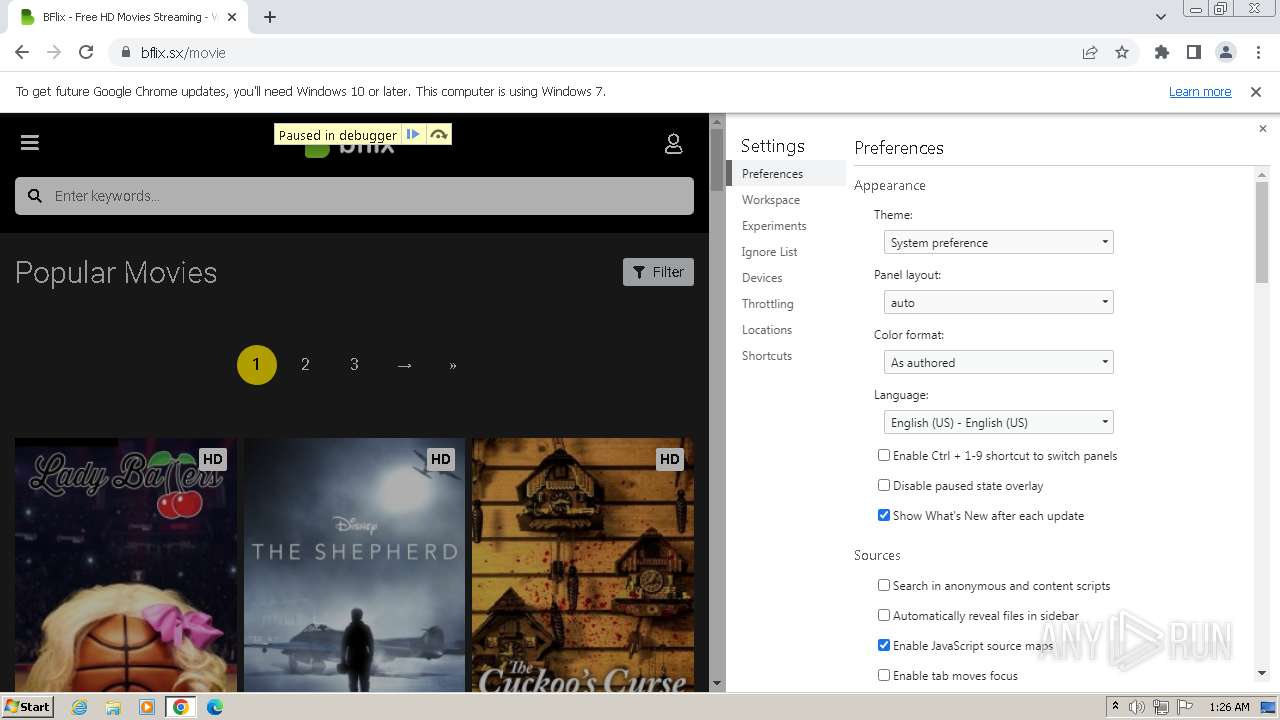Follow the Learn more link
Image resolution: width=1280 pixels, height=720 pixels.
tap(1200, 91)
